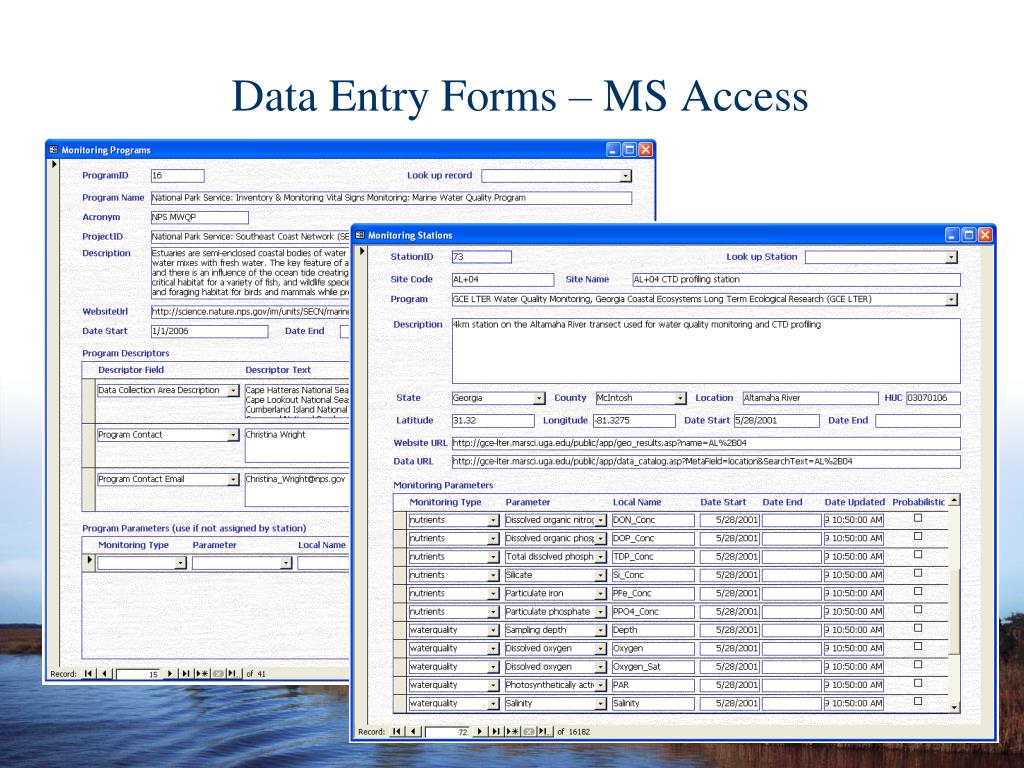
Task: Expand the Program dropdown in Monitoring Stations
Action: pyautogui.click(x=952, y=299)
